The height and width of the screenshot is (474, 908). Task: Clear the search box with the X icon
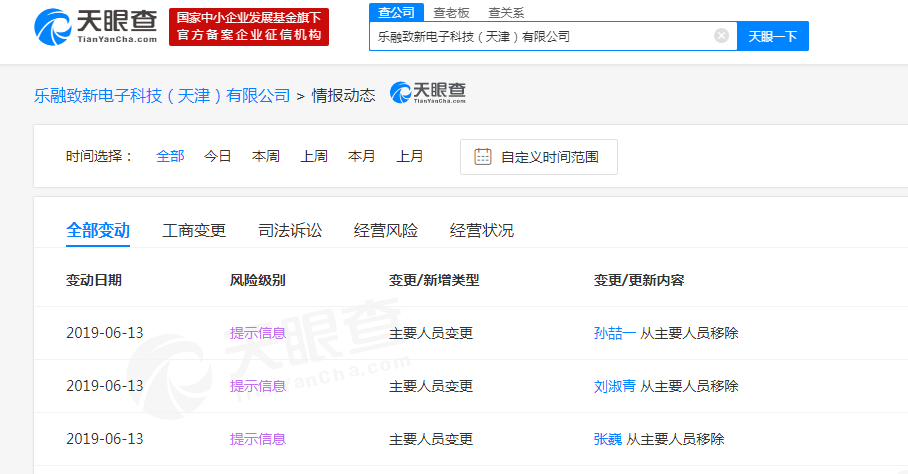(x=721, y=36)
